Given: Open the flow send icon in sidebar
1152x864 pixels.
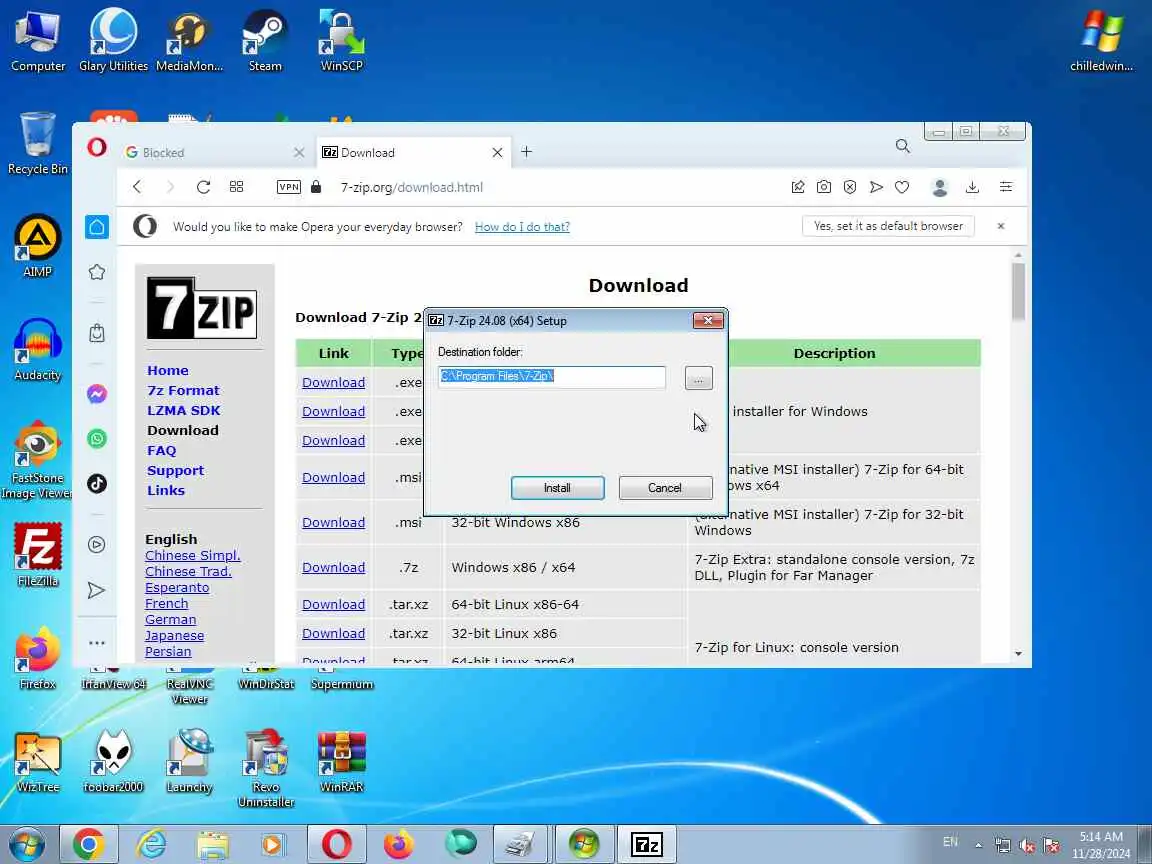Looking at the screenshot, I should click(x=97, y=590).
